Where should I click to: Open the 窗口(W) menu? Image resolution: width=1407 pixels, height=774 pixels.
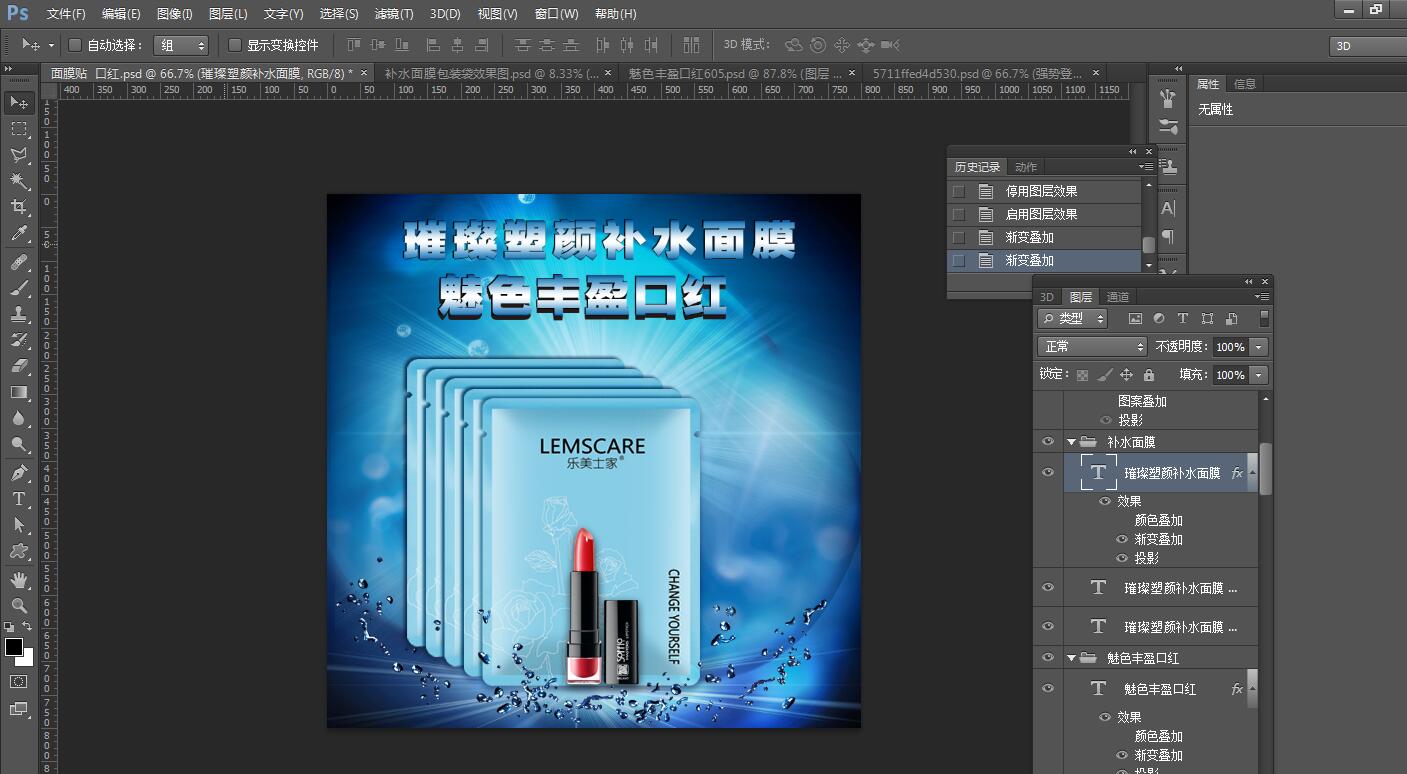(x=556, y=14)
